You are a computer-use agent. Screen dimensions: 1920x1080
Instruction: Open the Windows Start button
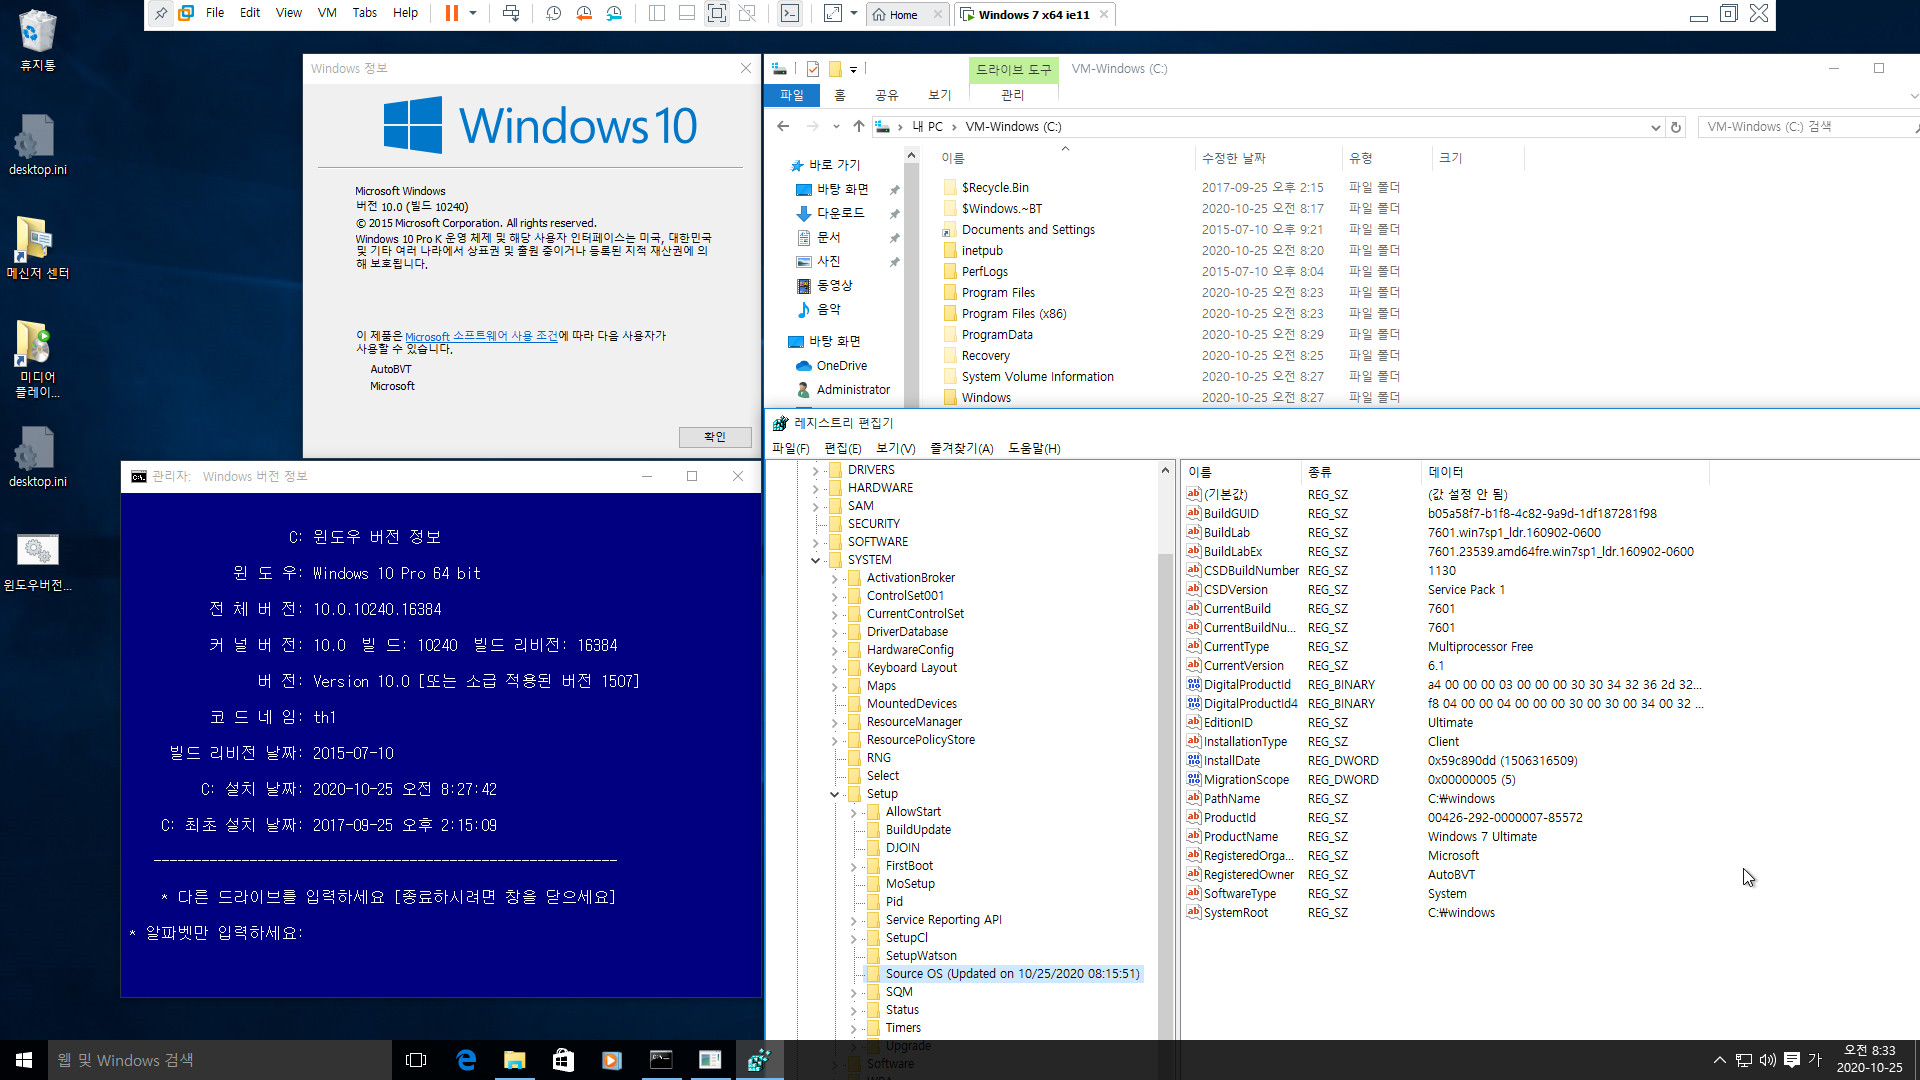[x=24, y=1060]
